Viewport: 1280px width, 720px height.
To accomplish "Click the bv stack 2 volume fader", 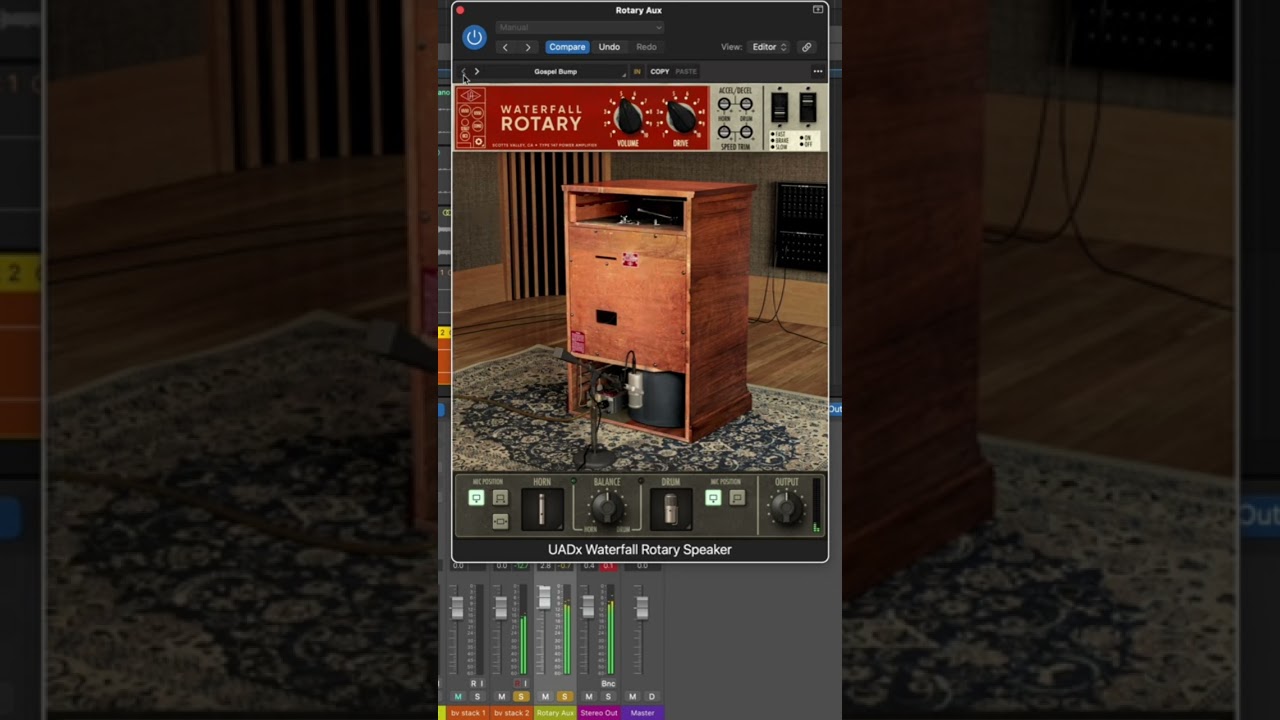I will click(501, 608).
